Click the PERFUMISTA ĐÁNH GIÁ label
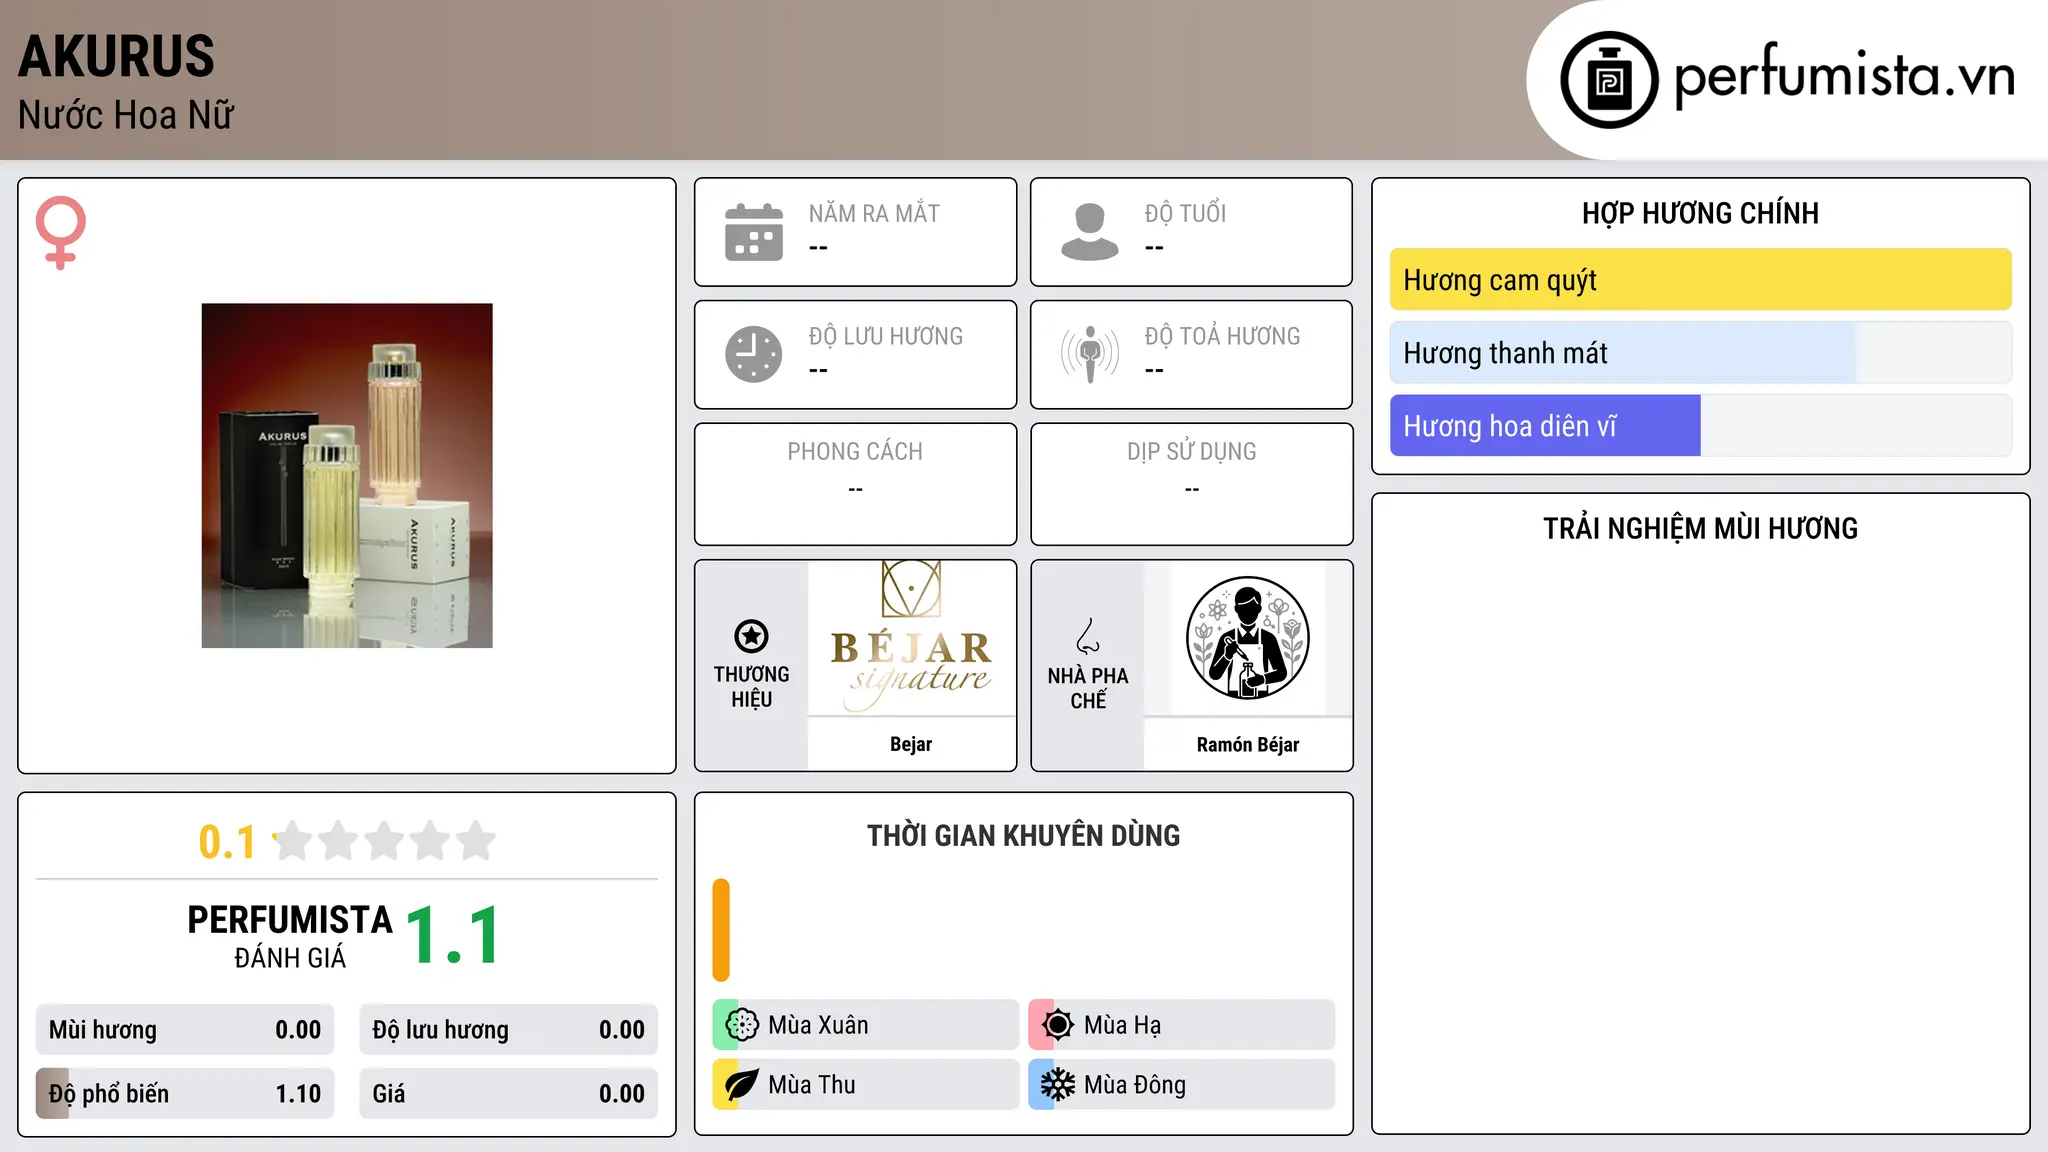This screenshot has height=1152, width=2048. (290, 936)
